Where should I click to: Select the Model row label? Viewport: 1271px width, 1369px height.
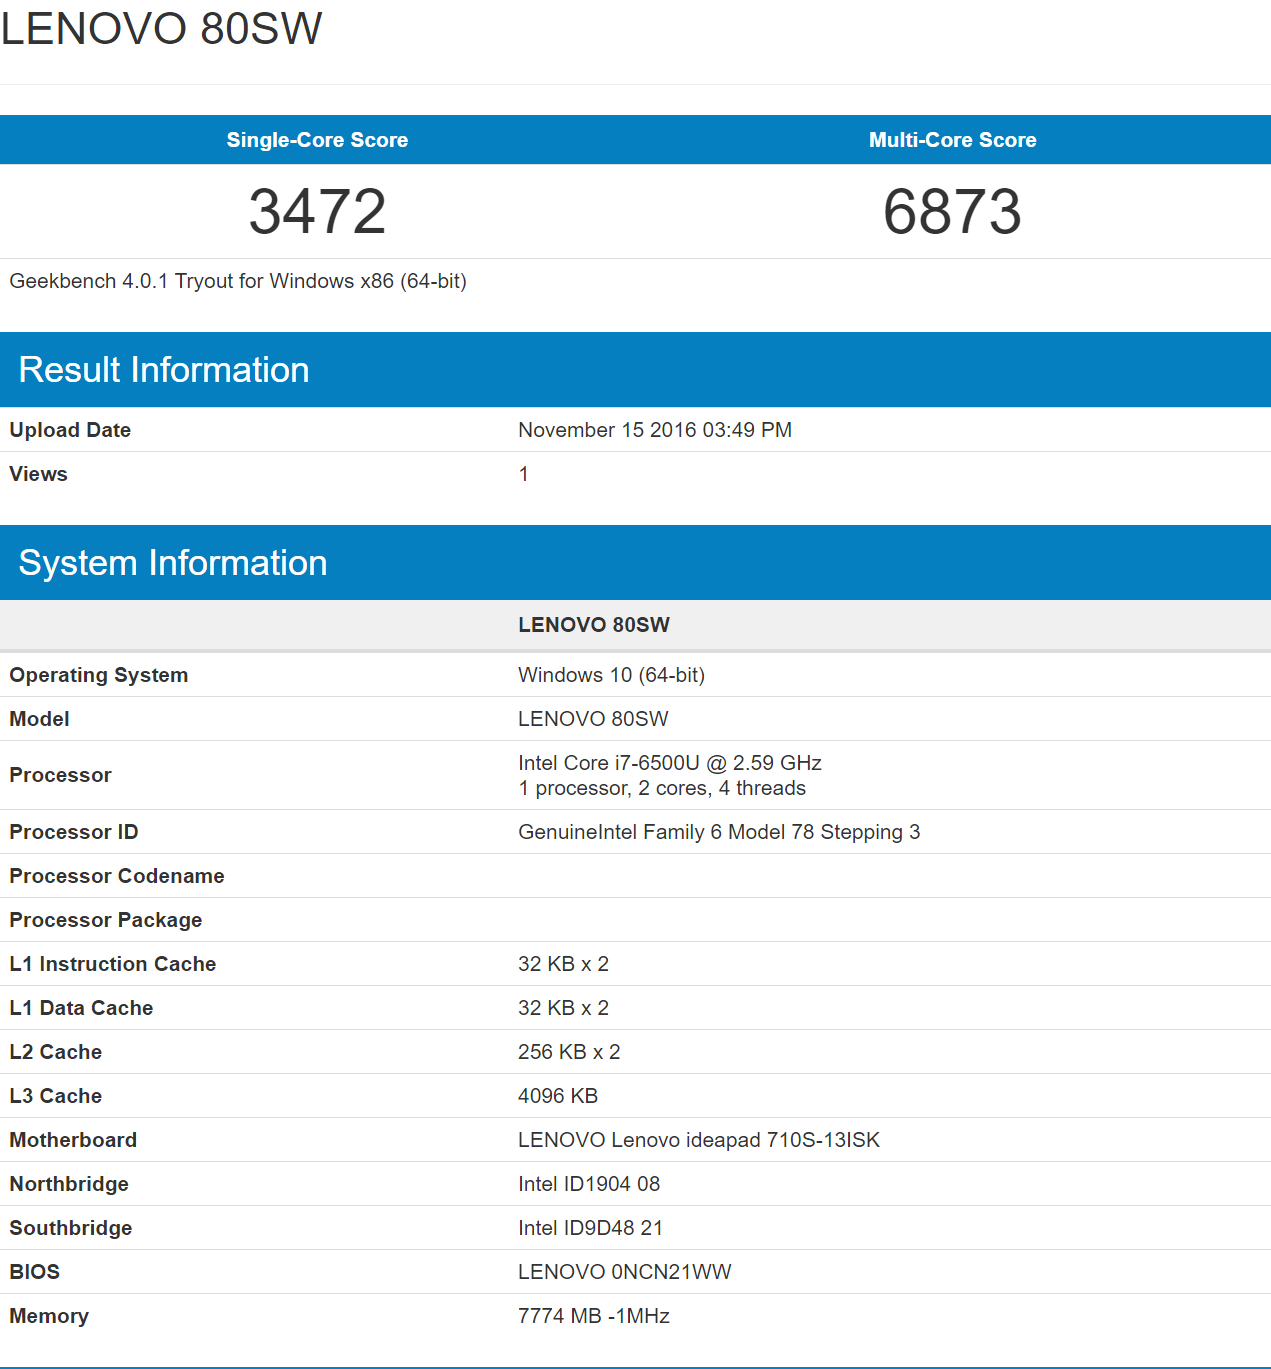coord(39,719)
